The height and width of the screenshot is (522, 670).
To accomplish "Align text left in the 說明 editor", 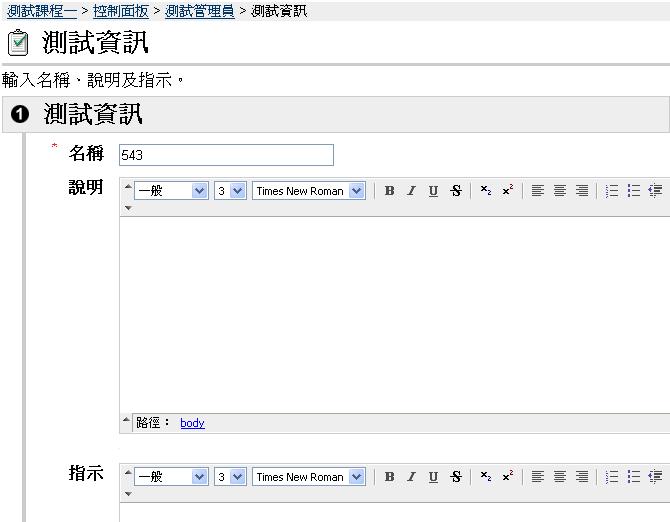I will (538, 191).
